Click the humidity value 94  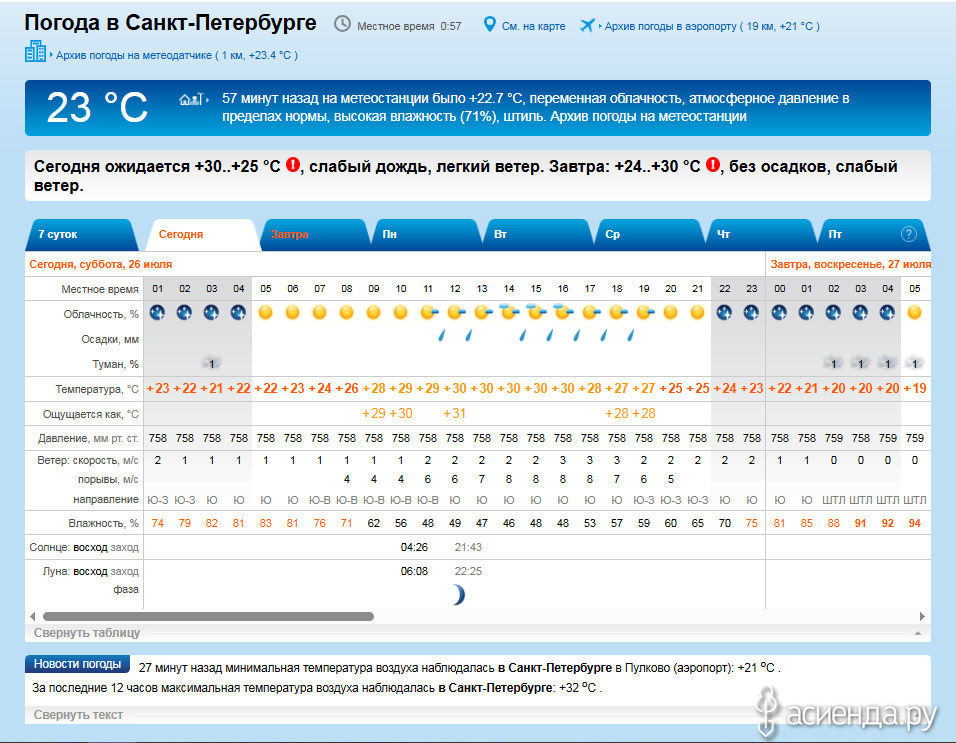(x=915, y=523)
